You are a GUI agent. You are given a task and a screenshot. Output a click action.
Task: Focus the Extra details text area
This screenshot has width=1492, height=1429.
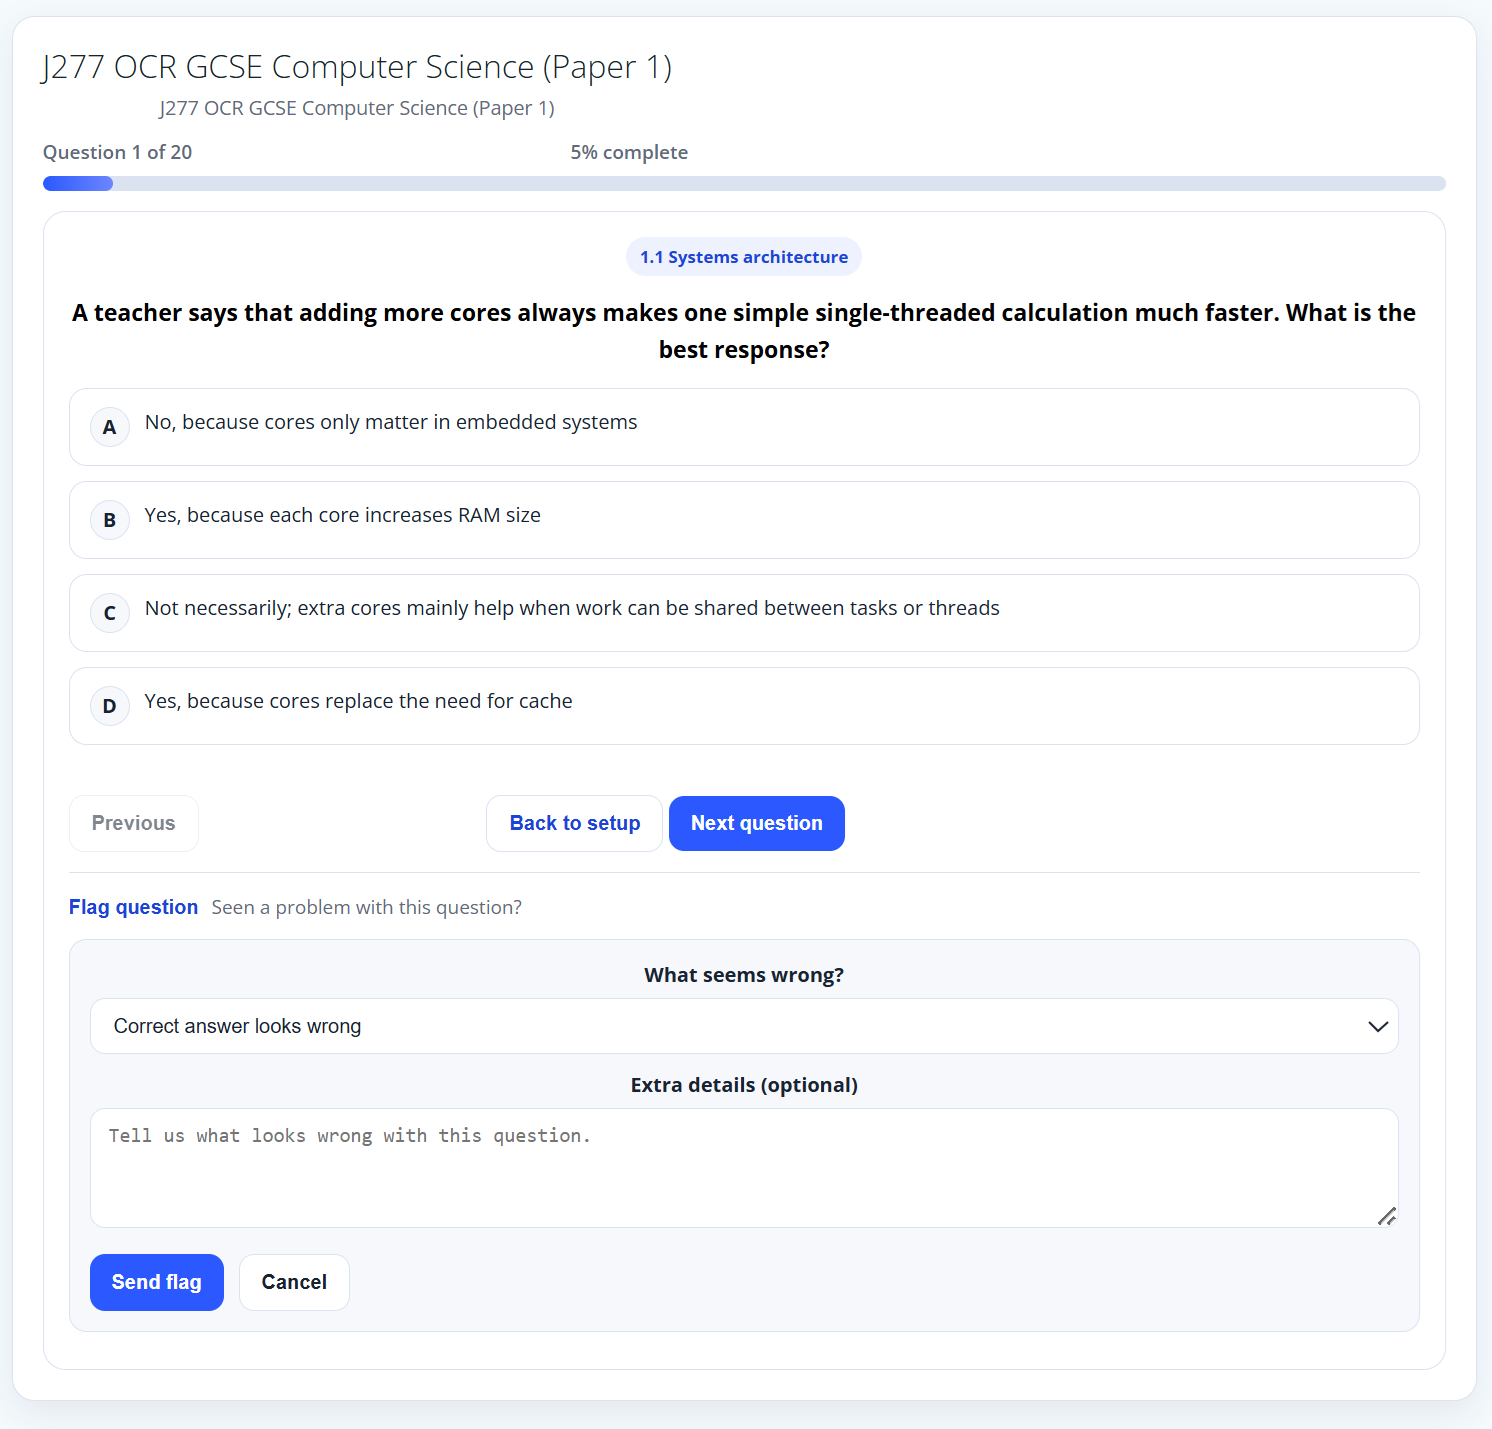pos(744,1167)
